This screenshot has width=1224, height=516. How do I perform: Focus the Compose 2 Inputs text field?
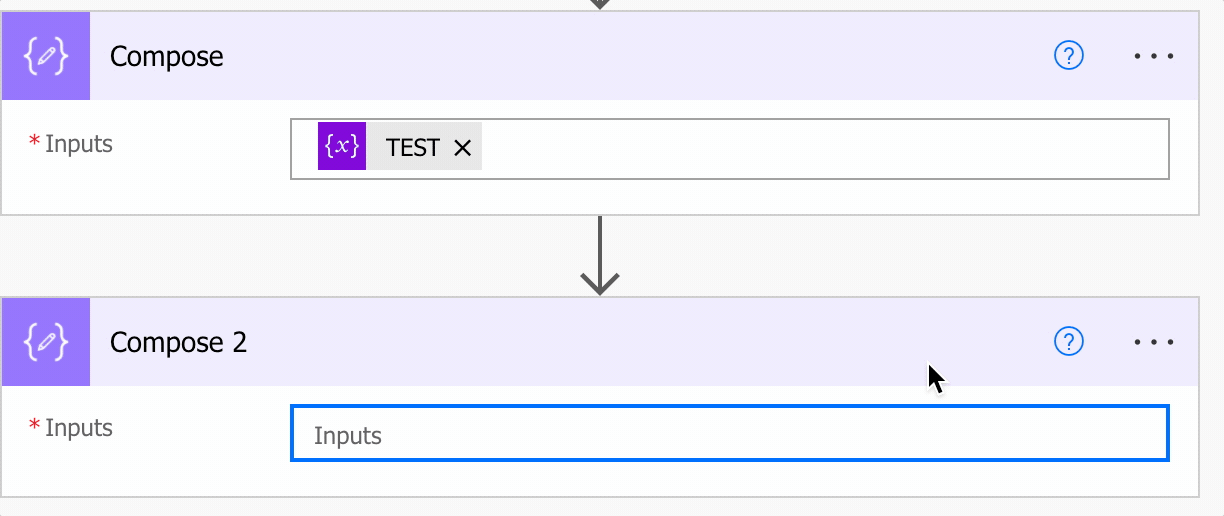[x=729, y=434]
